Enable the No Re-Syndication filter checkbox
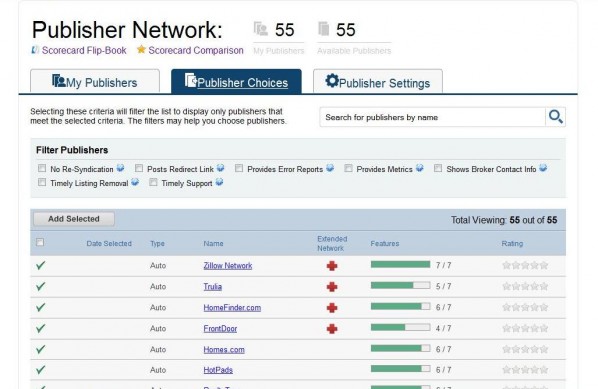 point(42,168)
